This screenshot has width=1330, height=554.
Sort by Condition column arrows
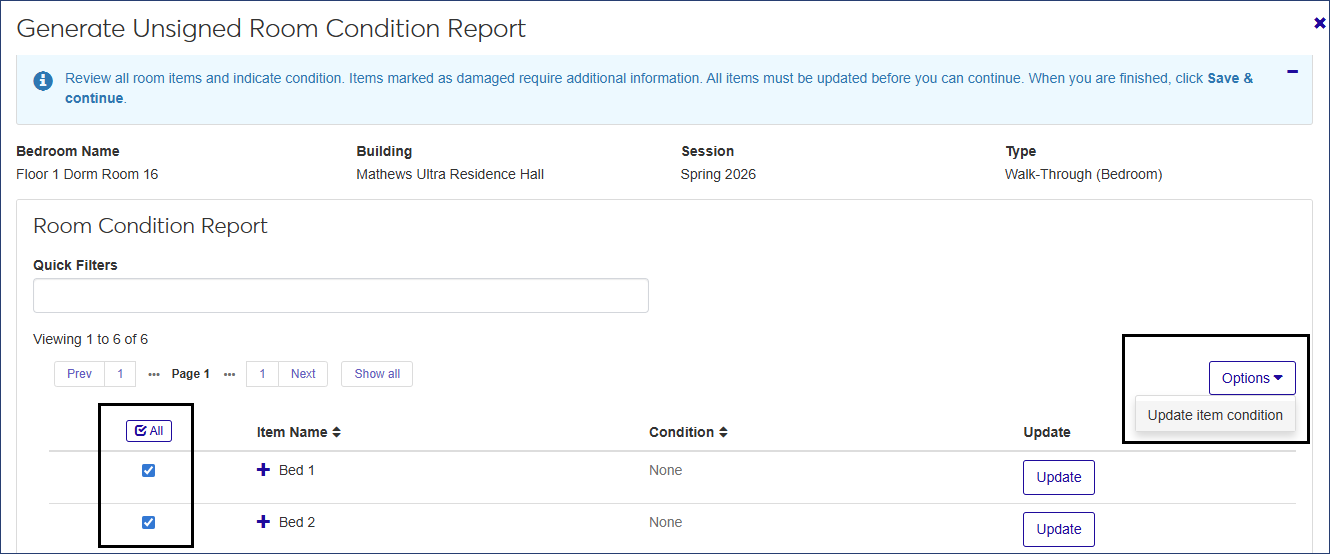coord(723,433)
